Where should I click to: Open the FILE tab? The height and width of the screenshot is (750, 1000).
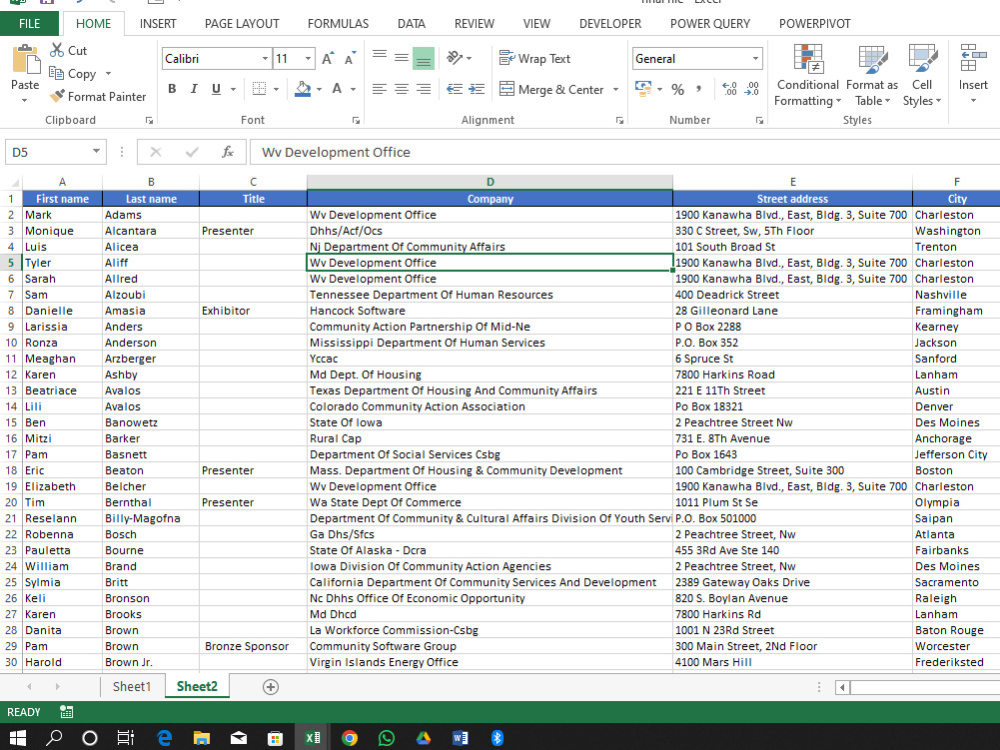[29, 24]
